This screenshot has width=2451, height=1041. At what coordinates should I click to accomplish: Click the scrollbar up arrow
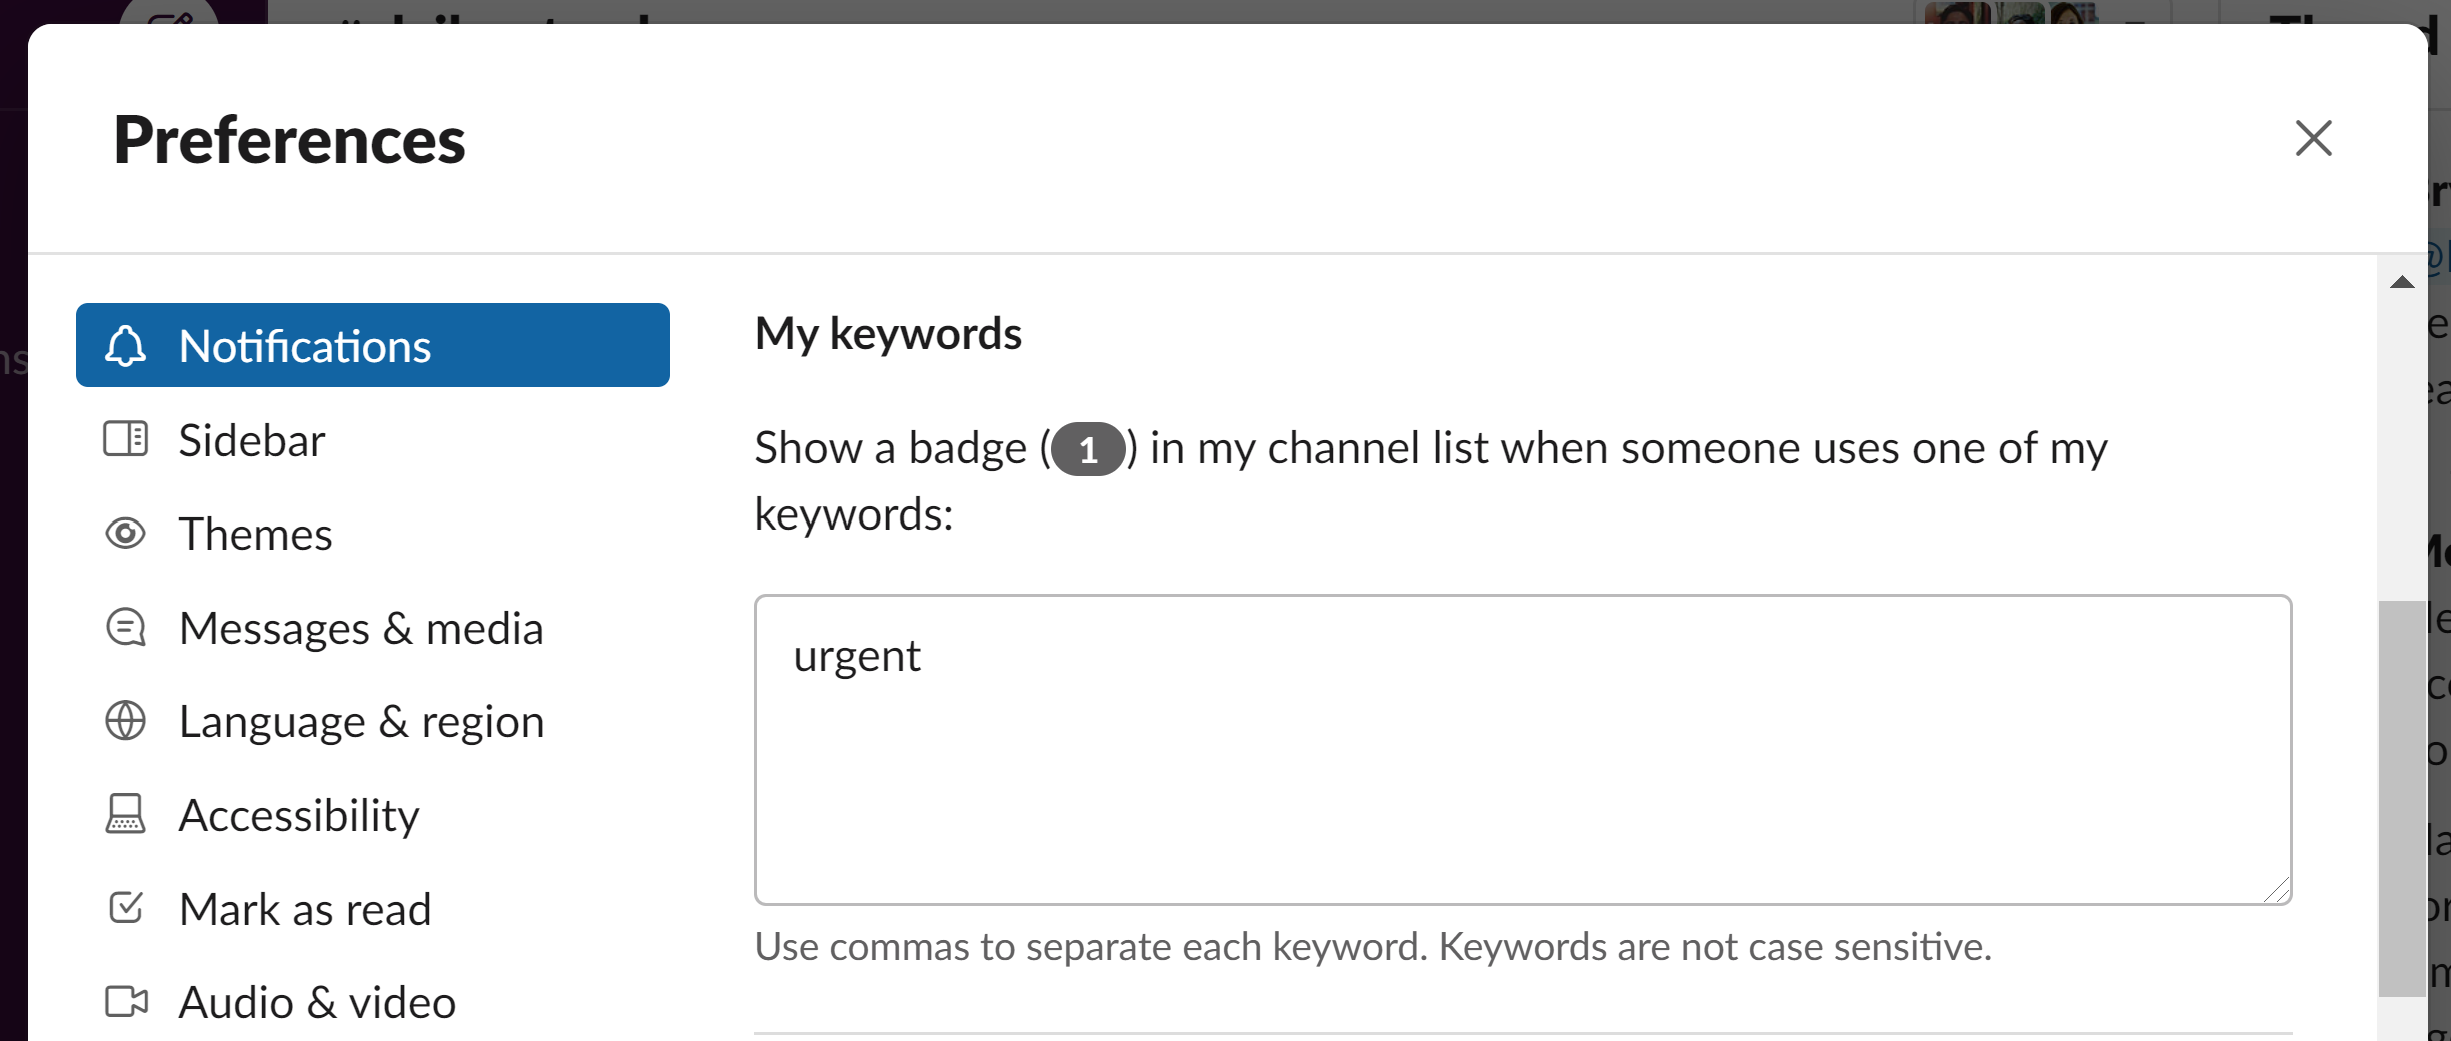(x=2402, y=283)
